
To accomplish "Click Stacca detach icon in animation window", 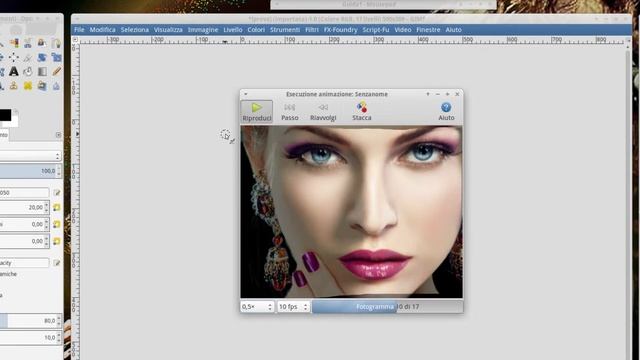I will click(x=362, y=108).
